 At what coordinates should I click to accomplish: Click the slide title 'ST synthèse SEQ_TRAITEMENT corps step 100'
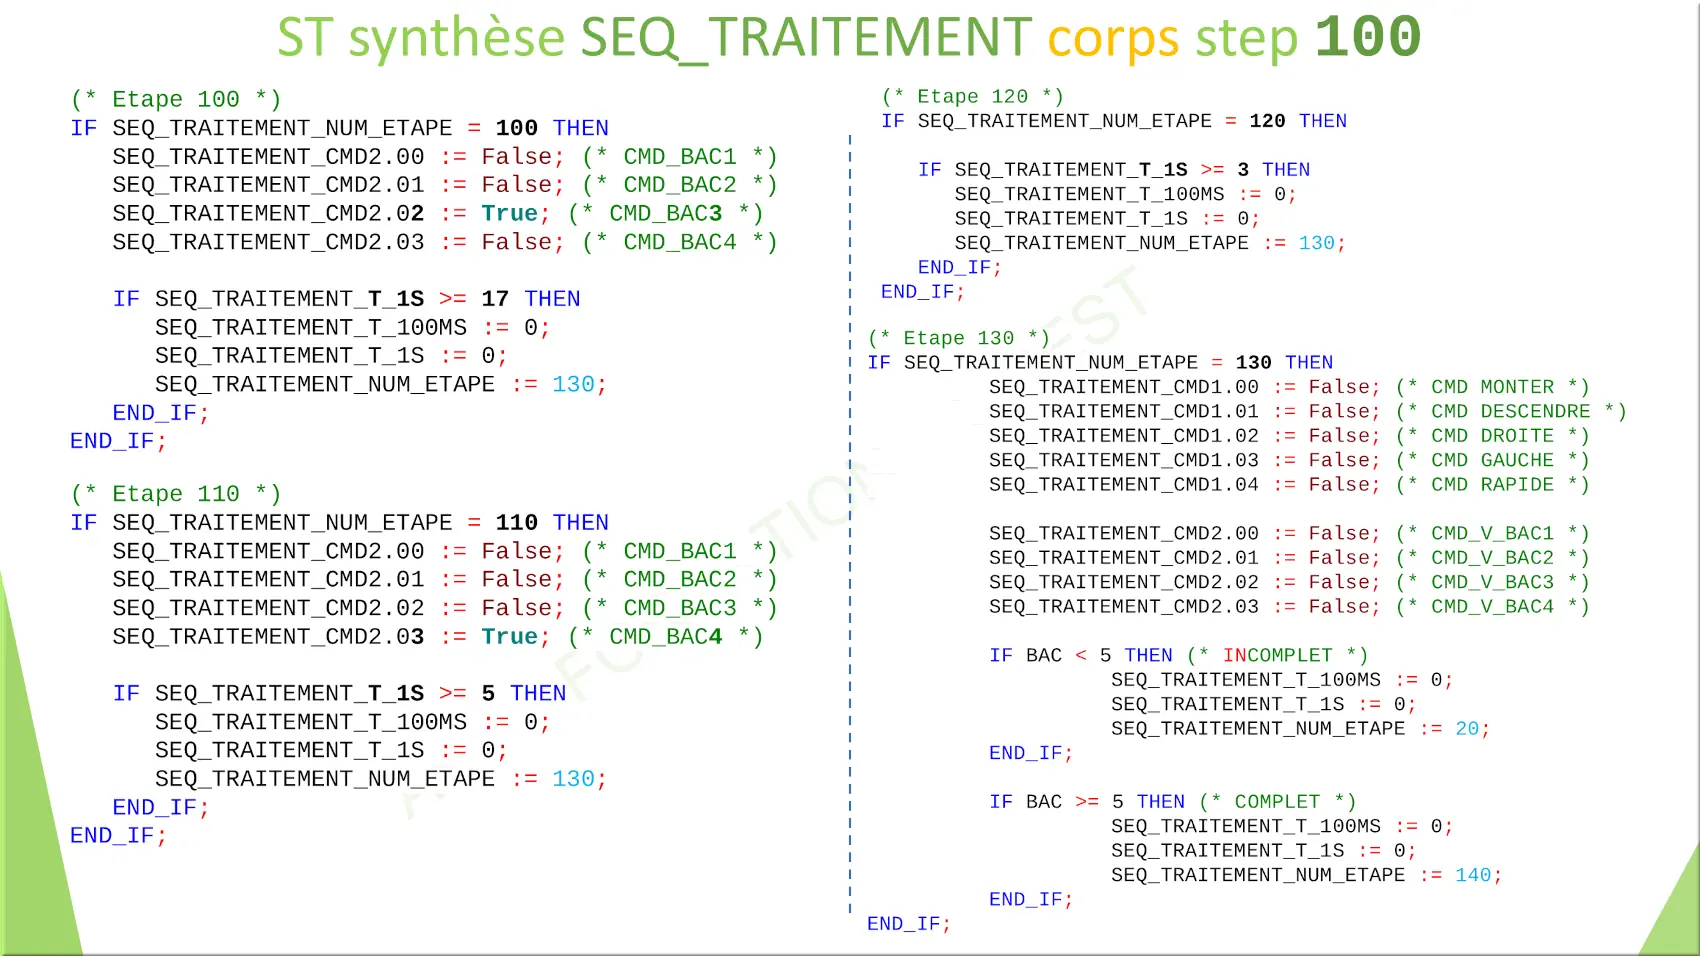pos(849,38)
